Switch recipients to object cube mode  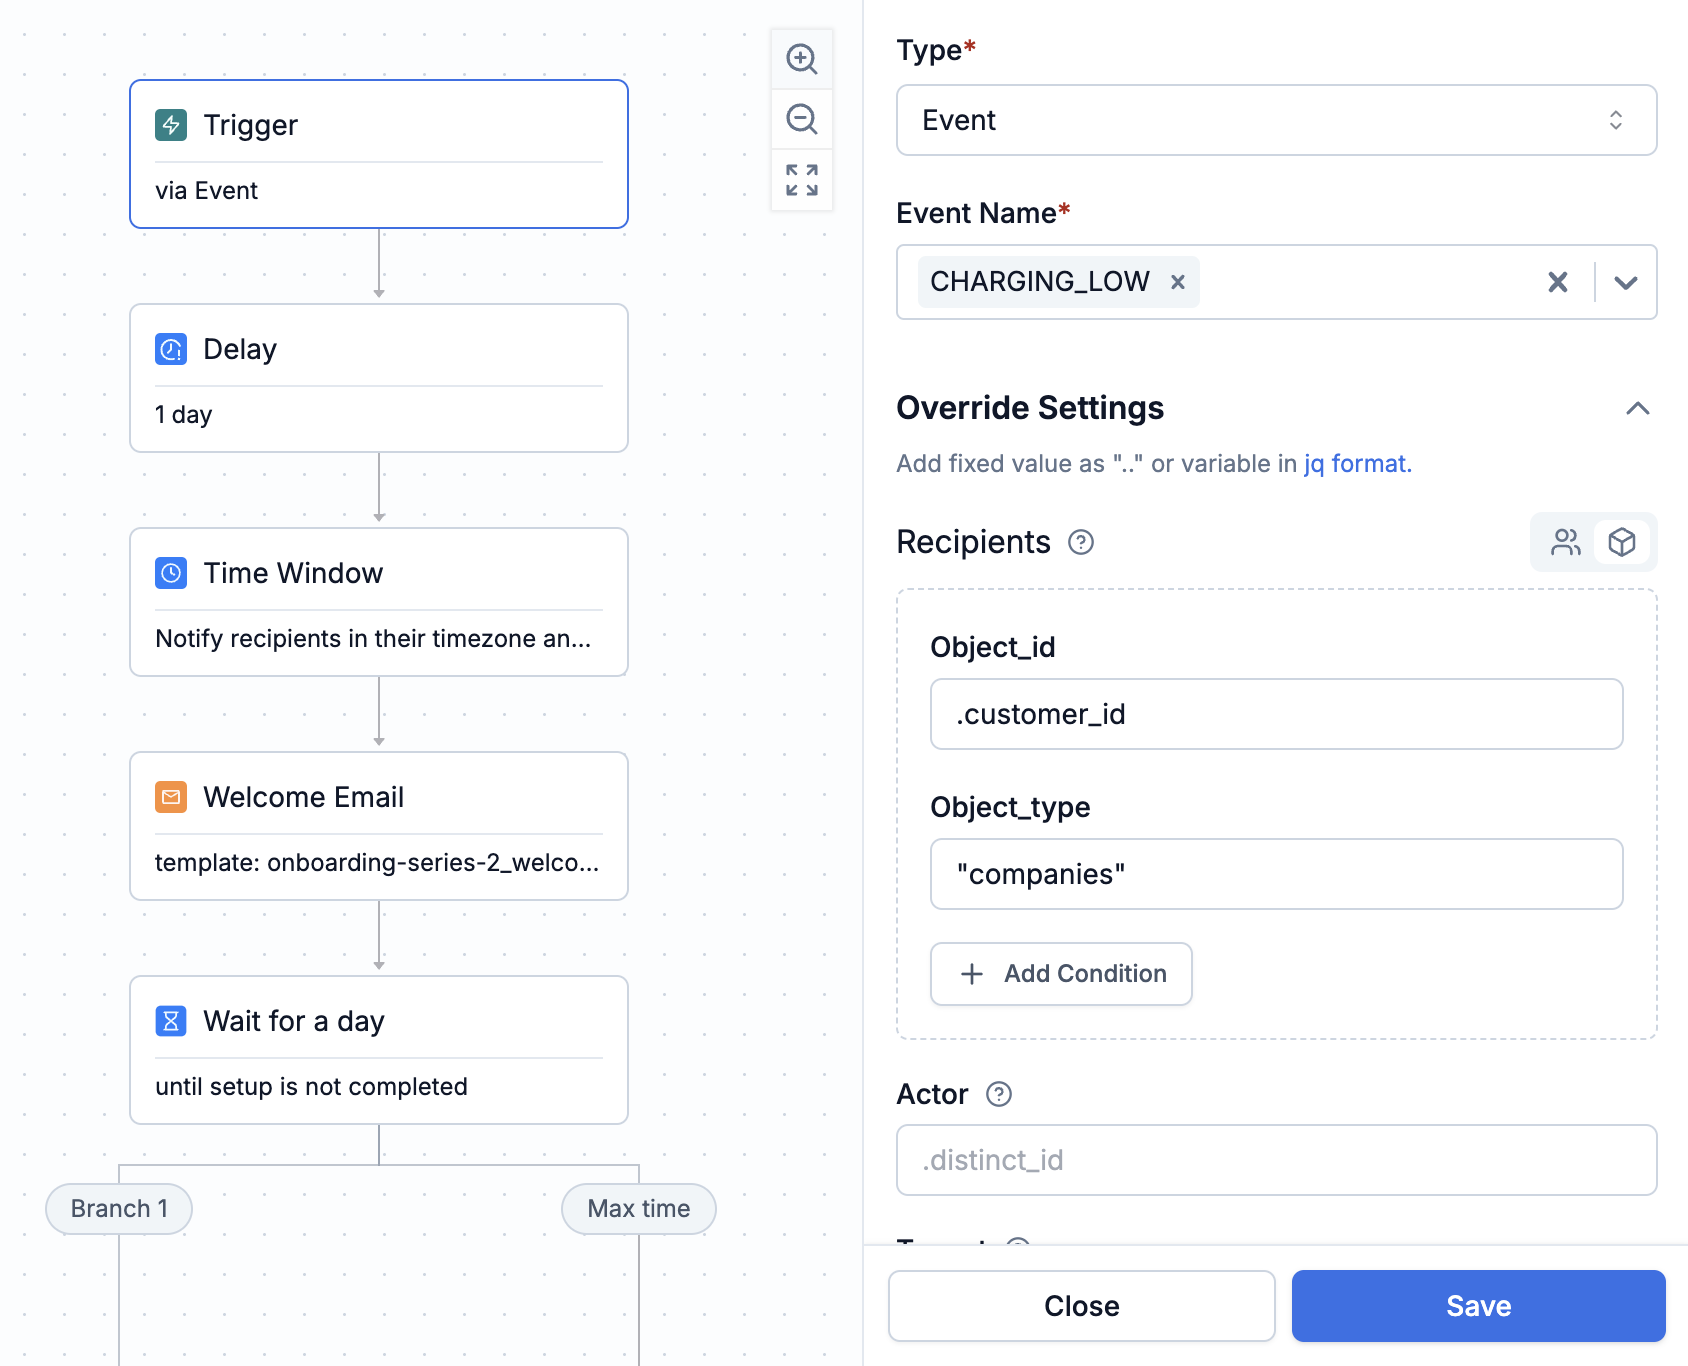[x=1621, y=542]
